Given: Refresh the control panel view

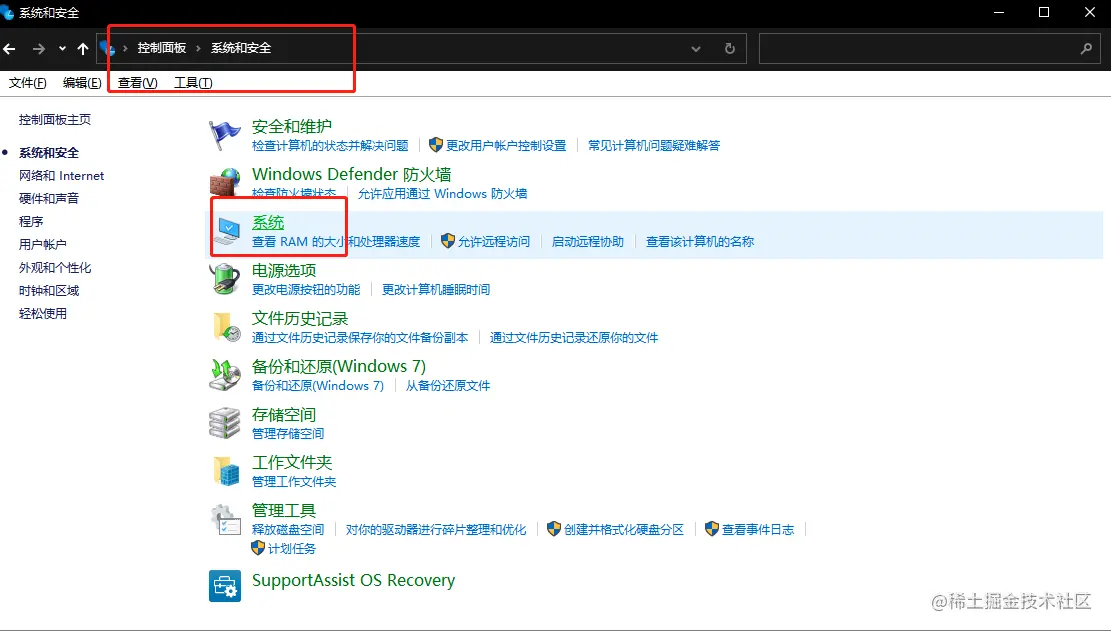Looking at the screenshot, I should tap(730, 49).
